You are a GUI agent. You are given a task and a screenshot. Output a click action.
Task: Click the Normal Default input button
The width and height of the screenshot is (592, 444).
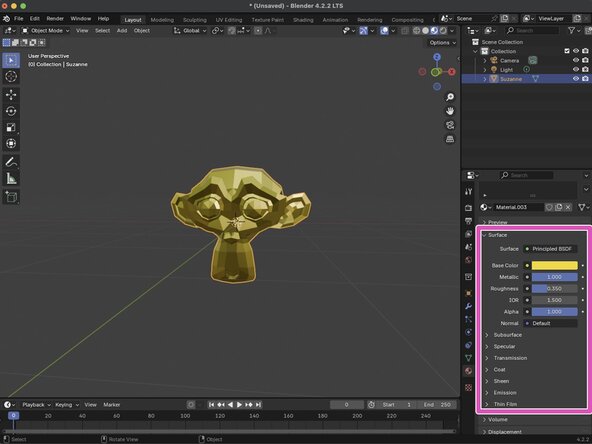(x=550, y=323)
